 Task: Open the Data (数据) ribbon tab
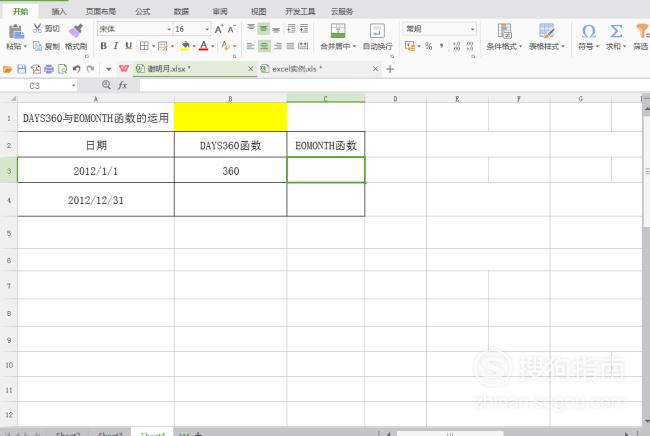coord(182,12)
